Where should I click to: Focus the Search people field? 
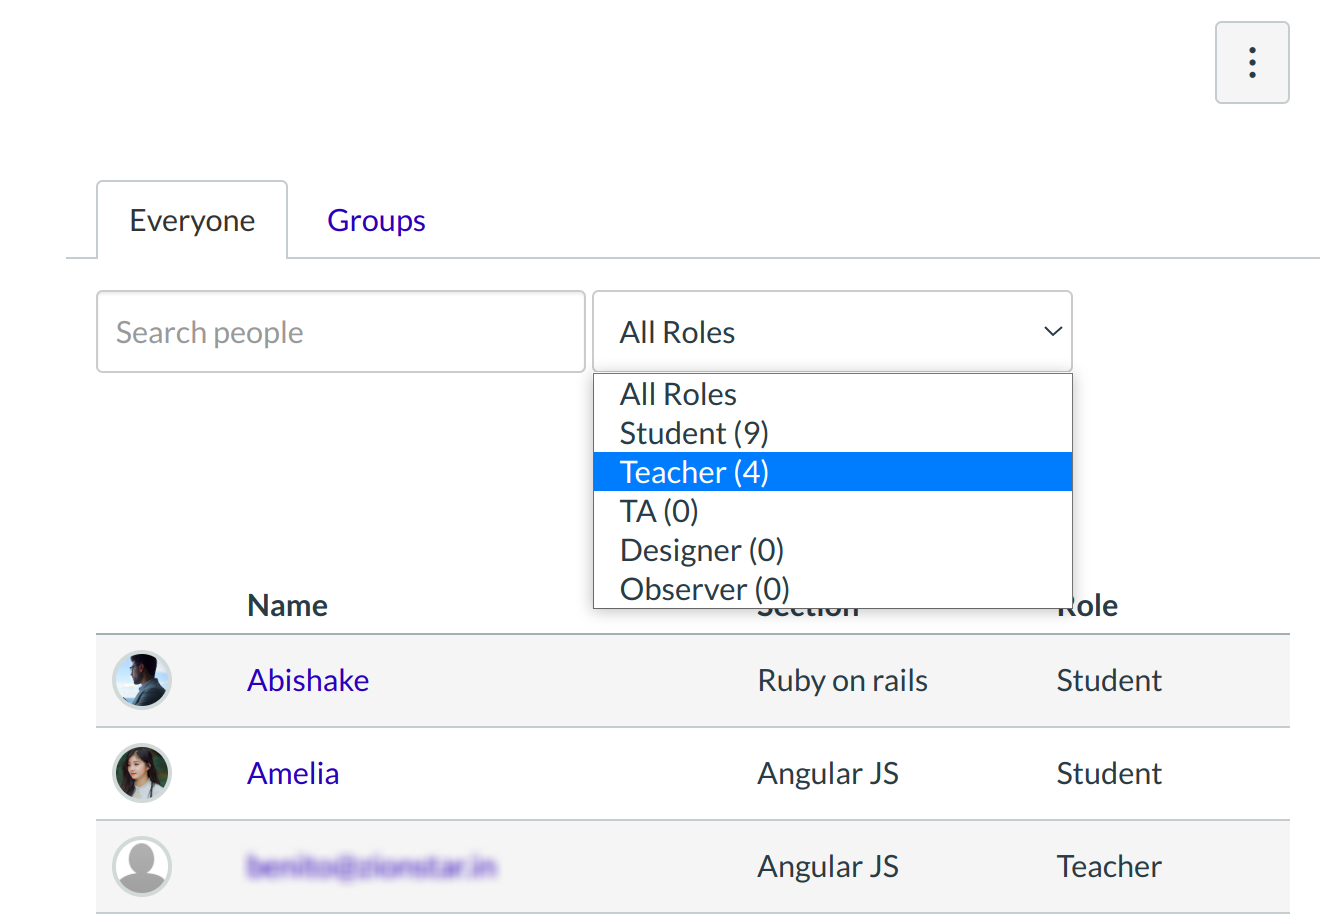(340, 332)
